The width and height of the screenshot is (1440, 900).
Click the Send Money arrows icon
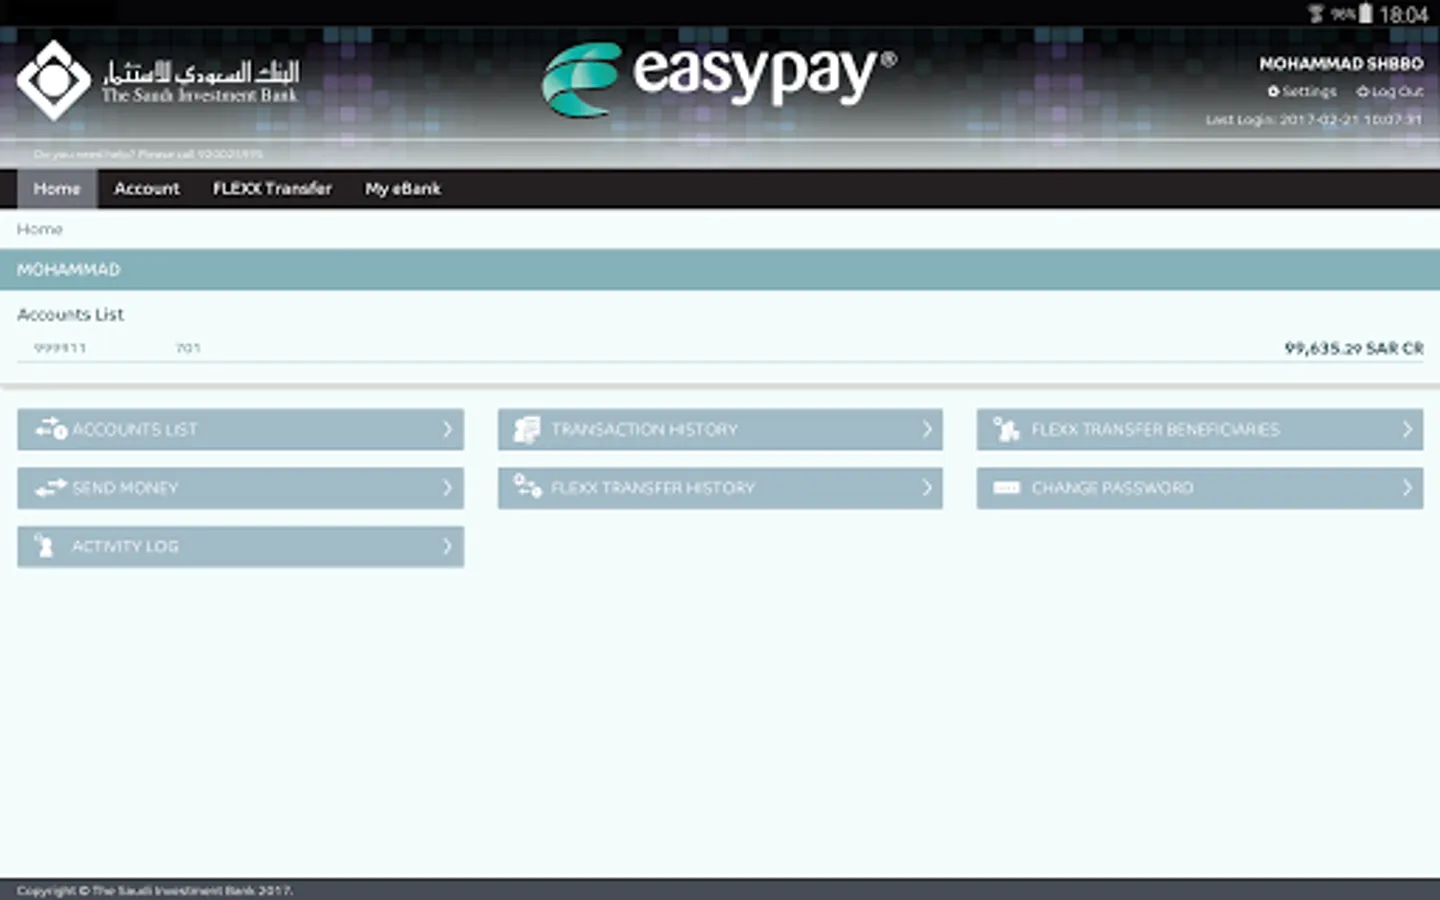(51, 488)
